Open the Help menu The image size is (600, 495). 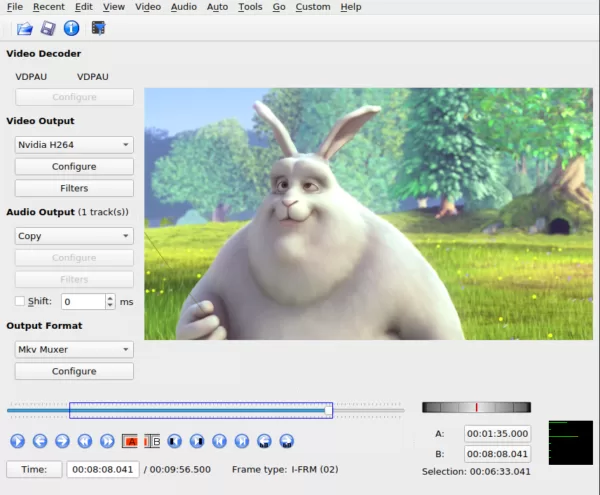tap(351, 7)
